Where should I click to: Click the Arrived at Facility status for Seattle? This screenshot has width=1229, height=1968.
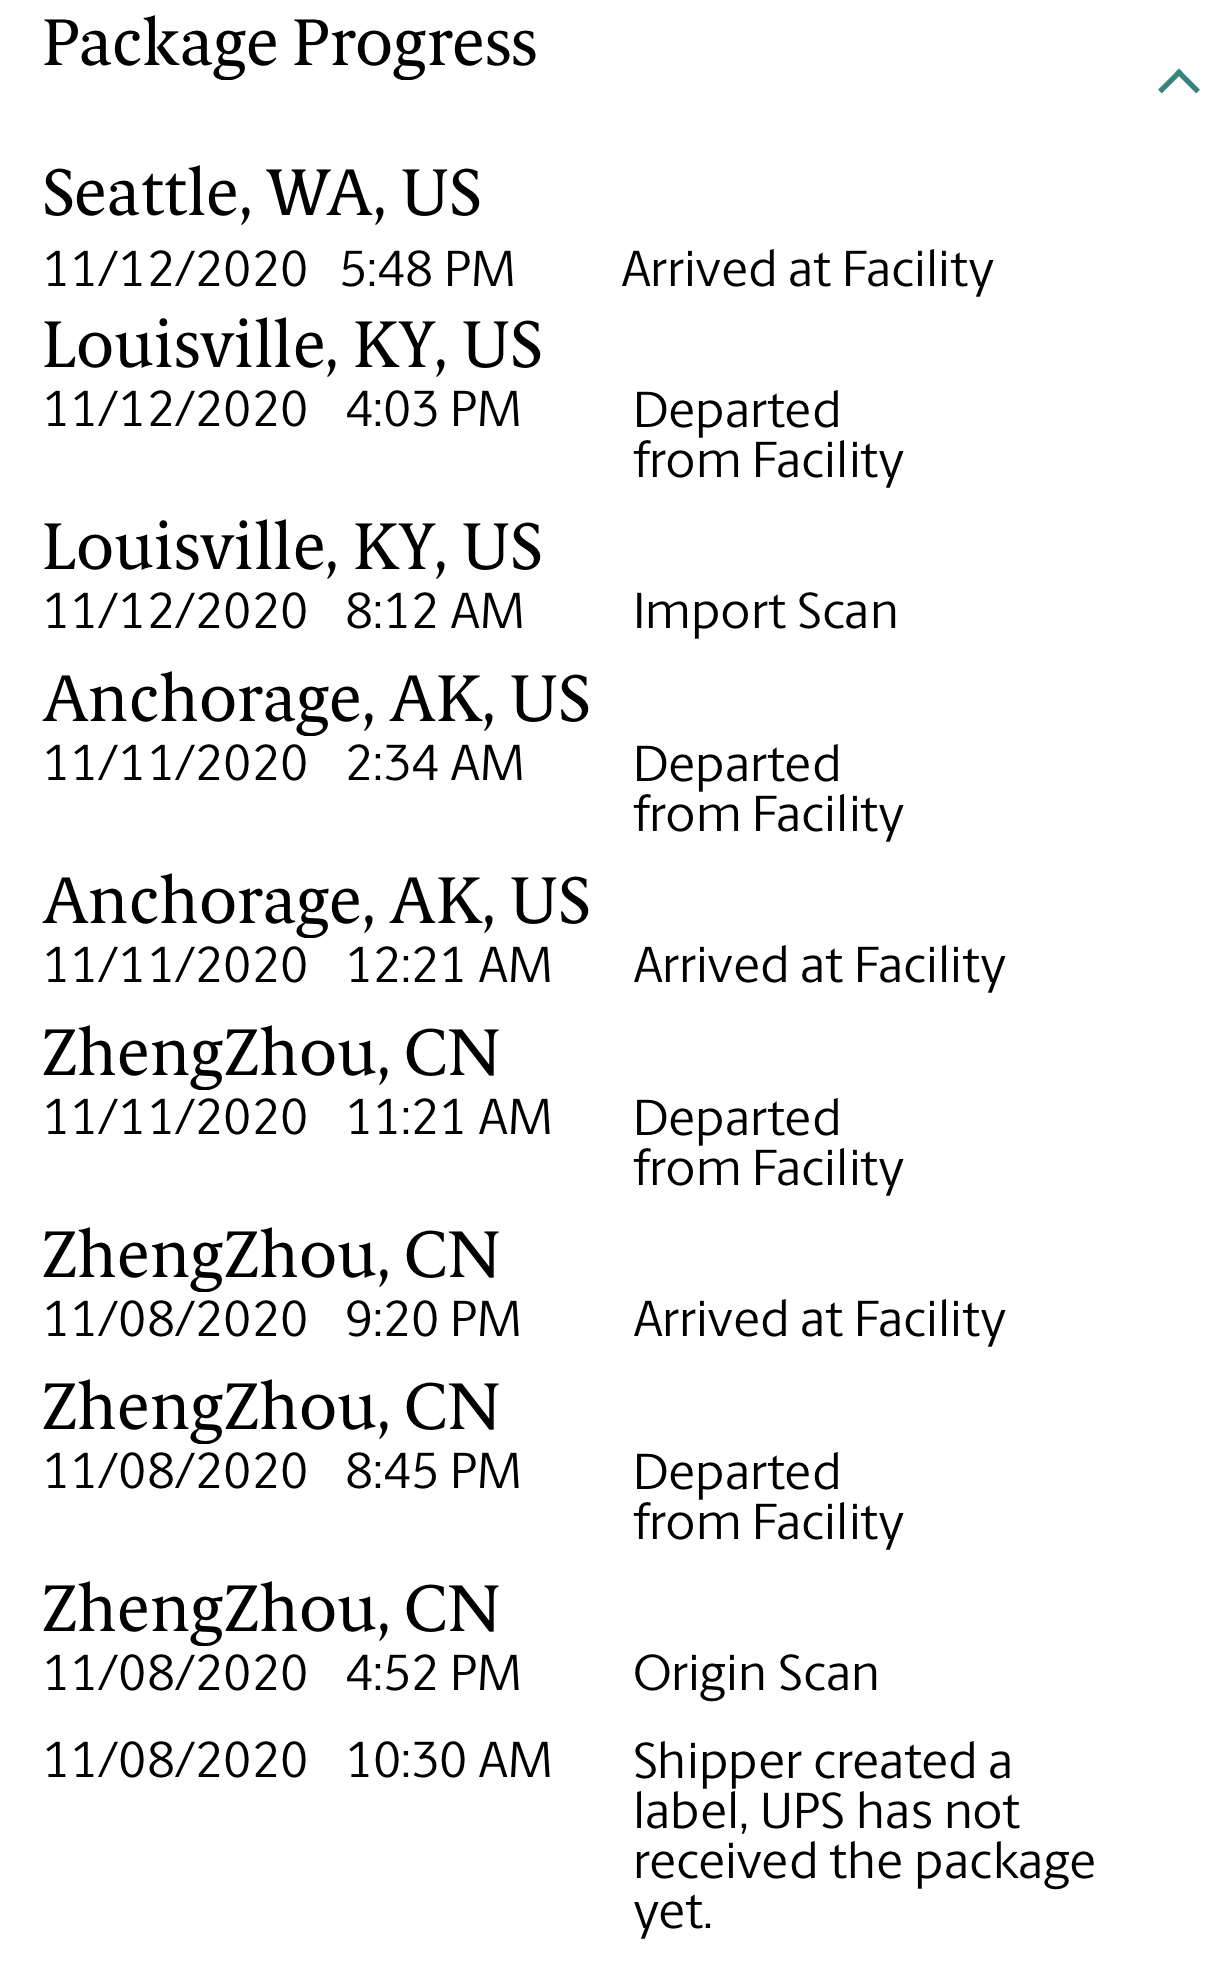807,270
